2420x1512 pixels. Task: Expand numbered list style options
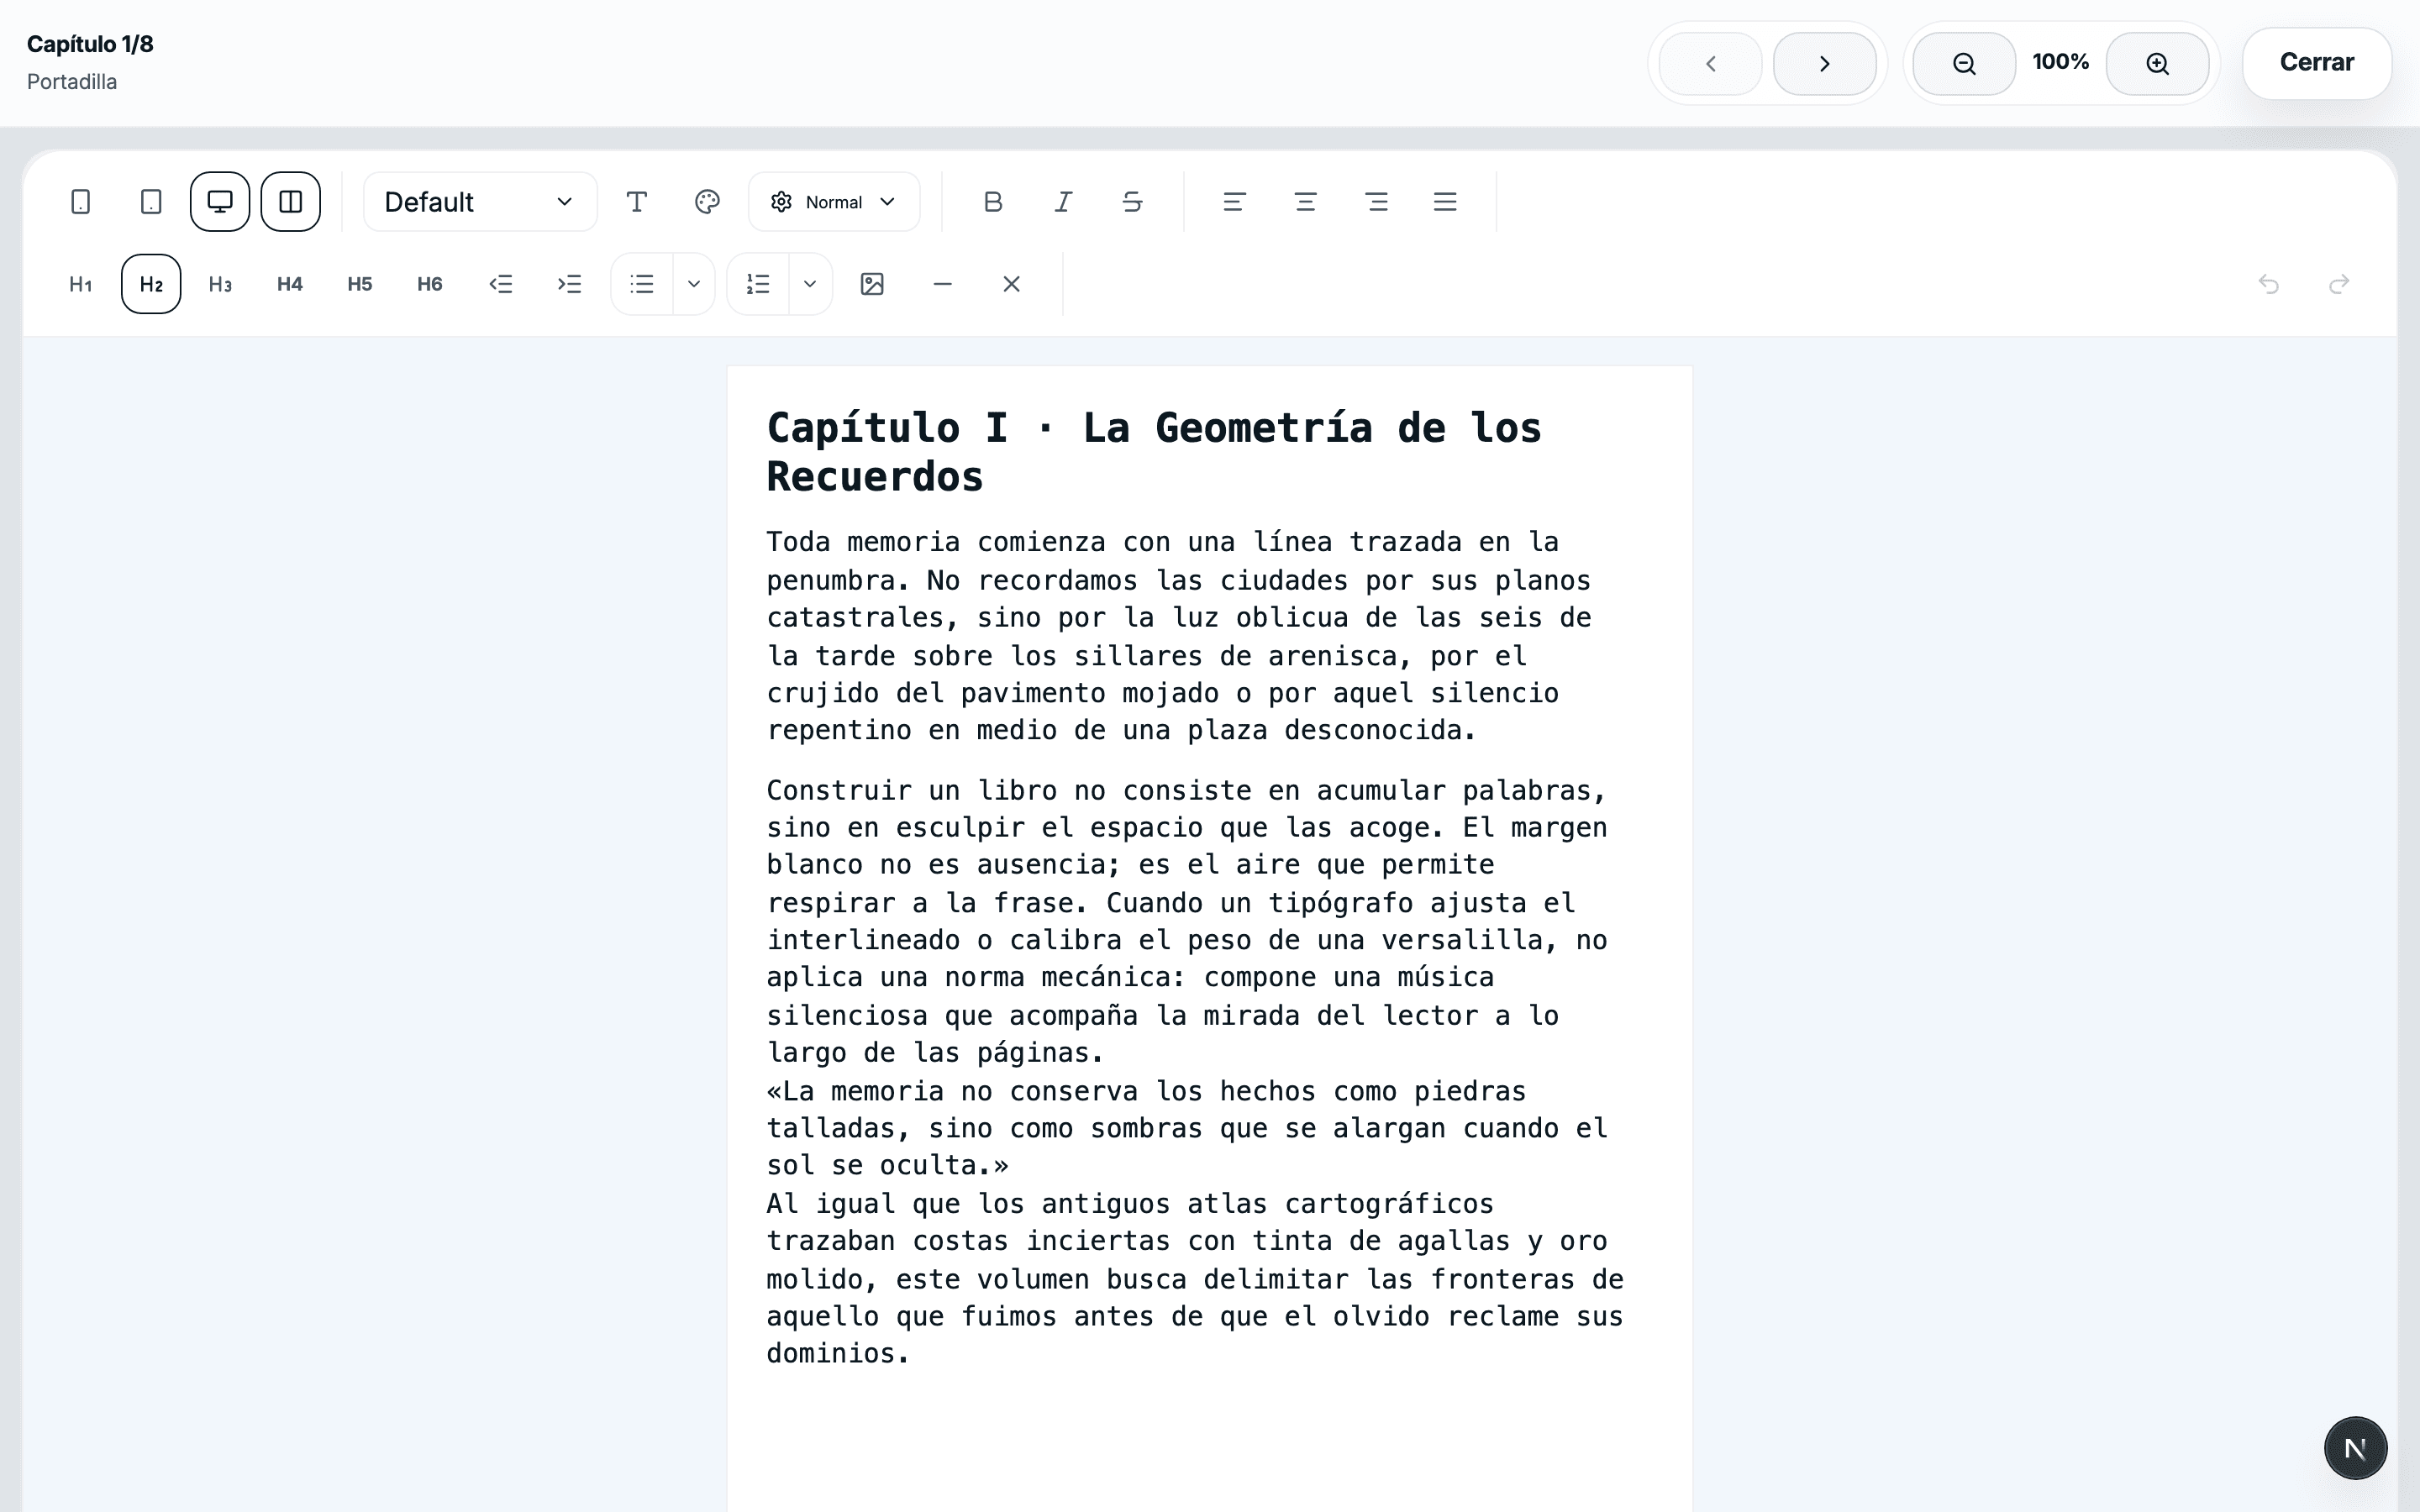tap(810, 284)
